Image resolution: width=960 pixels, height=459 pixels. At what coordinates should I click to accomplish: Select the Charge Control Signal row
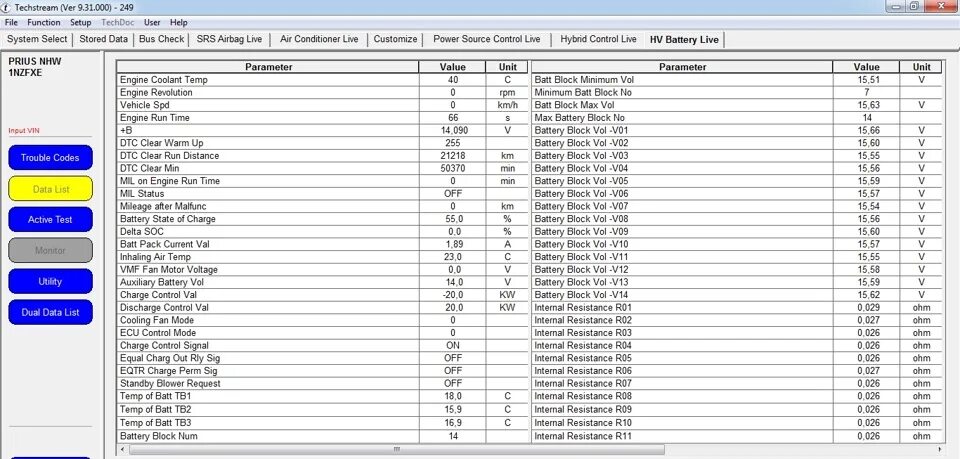(323, 345)
